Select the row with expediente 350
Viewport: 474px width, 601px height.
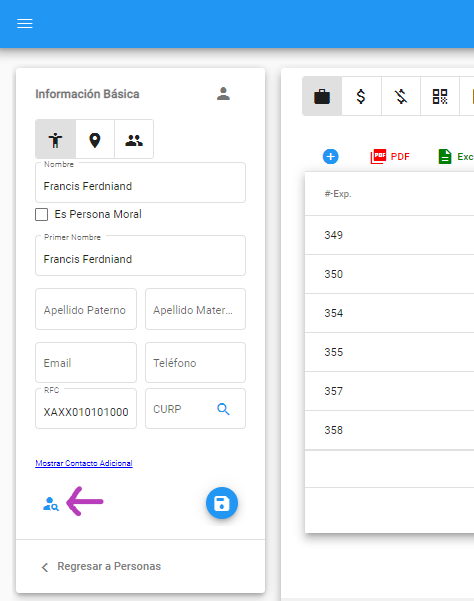389,274
